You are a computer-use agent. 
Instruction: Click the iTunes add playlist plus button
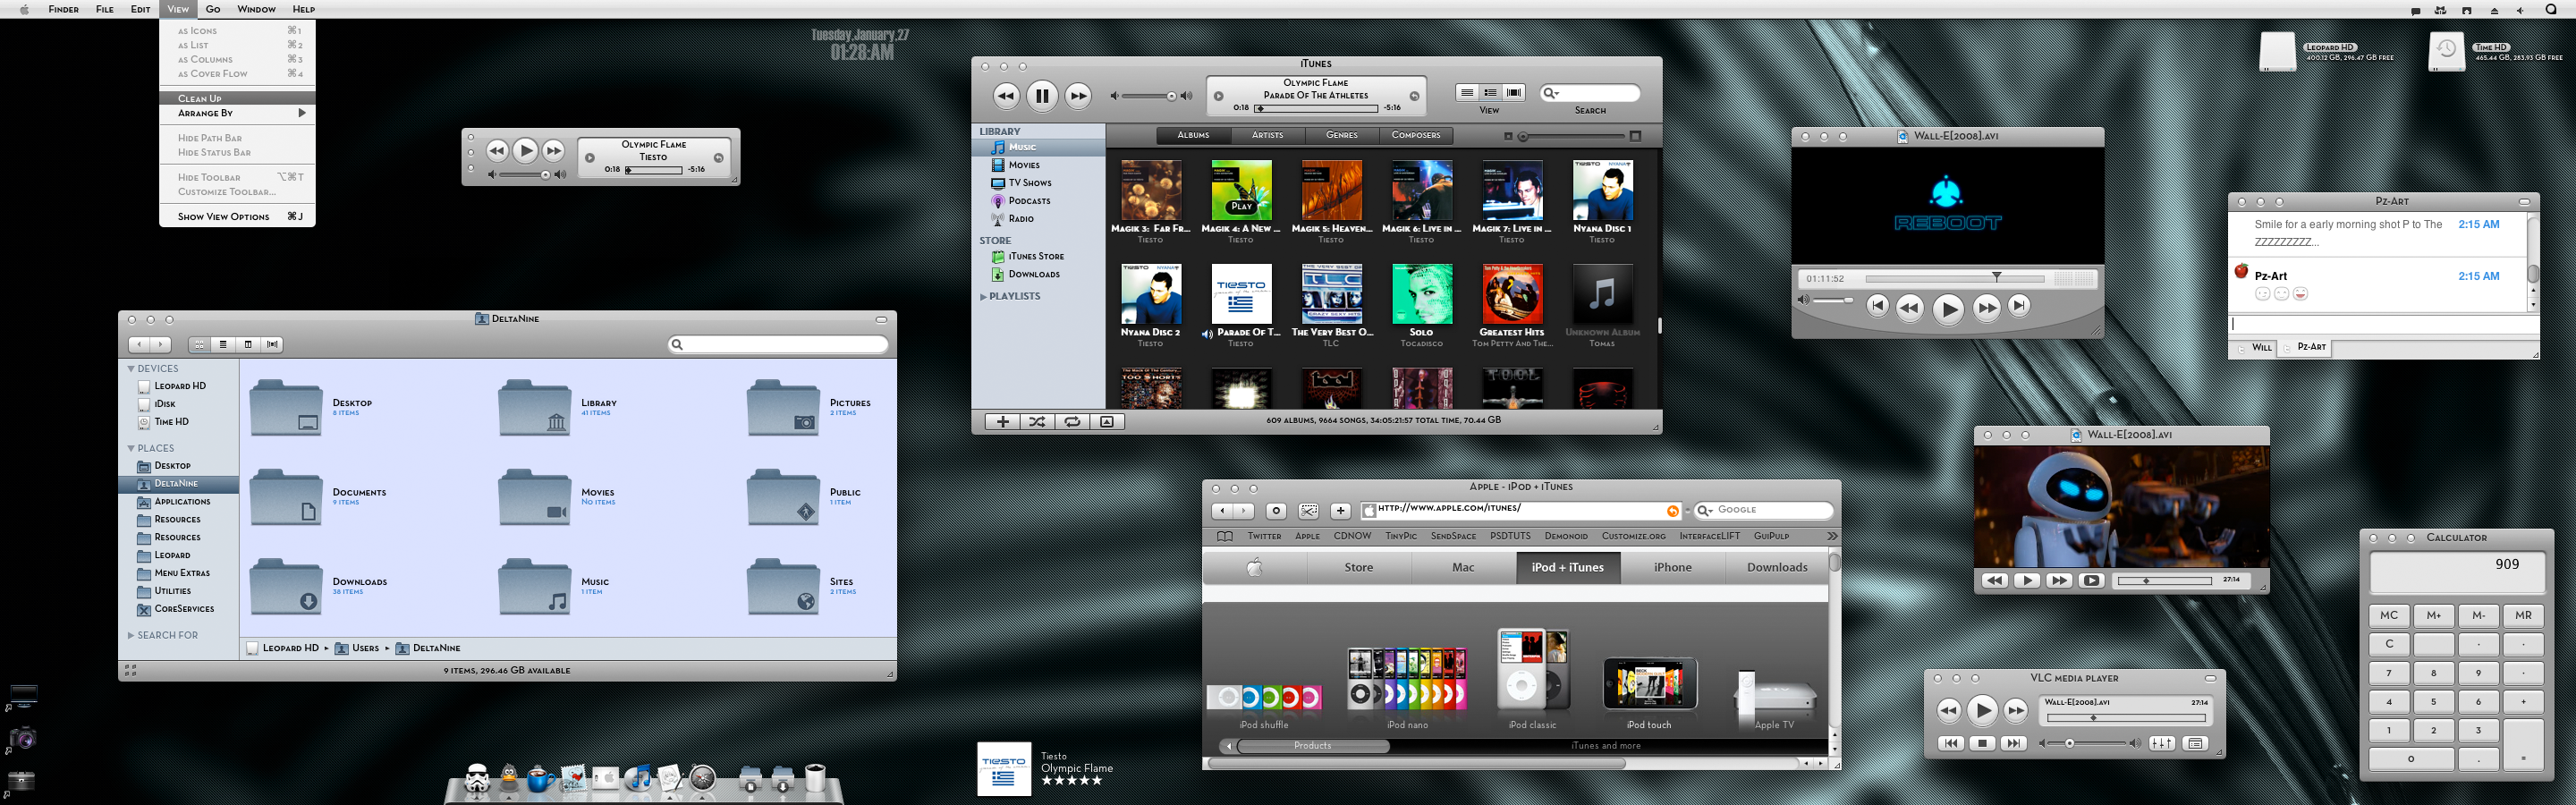coord(1002,422)
